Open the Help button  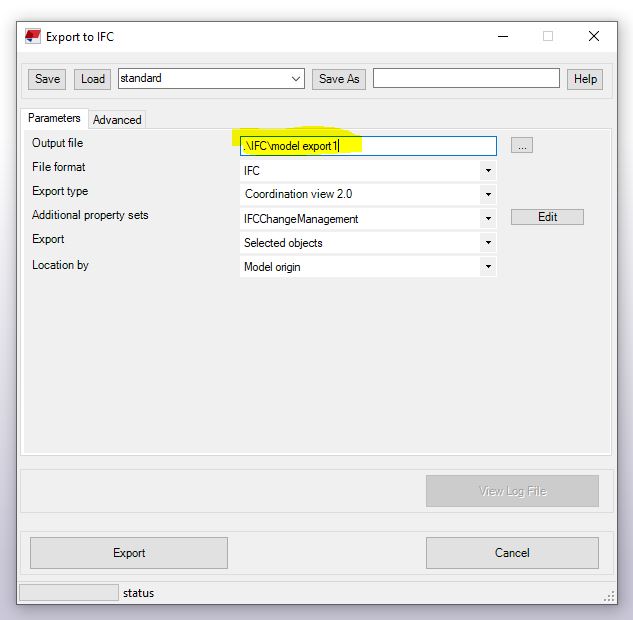585,79
